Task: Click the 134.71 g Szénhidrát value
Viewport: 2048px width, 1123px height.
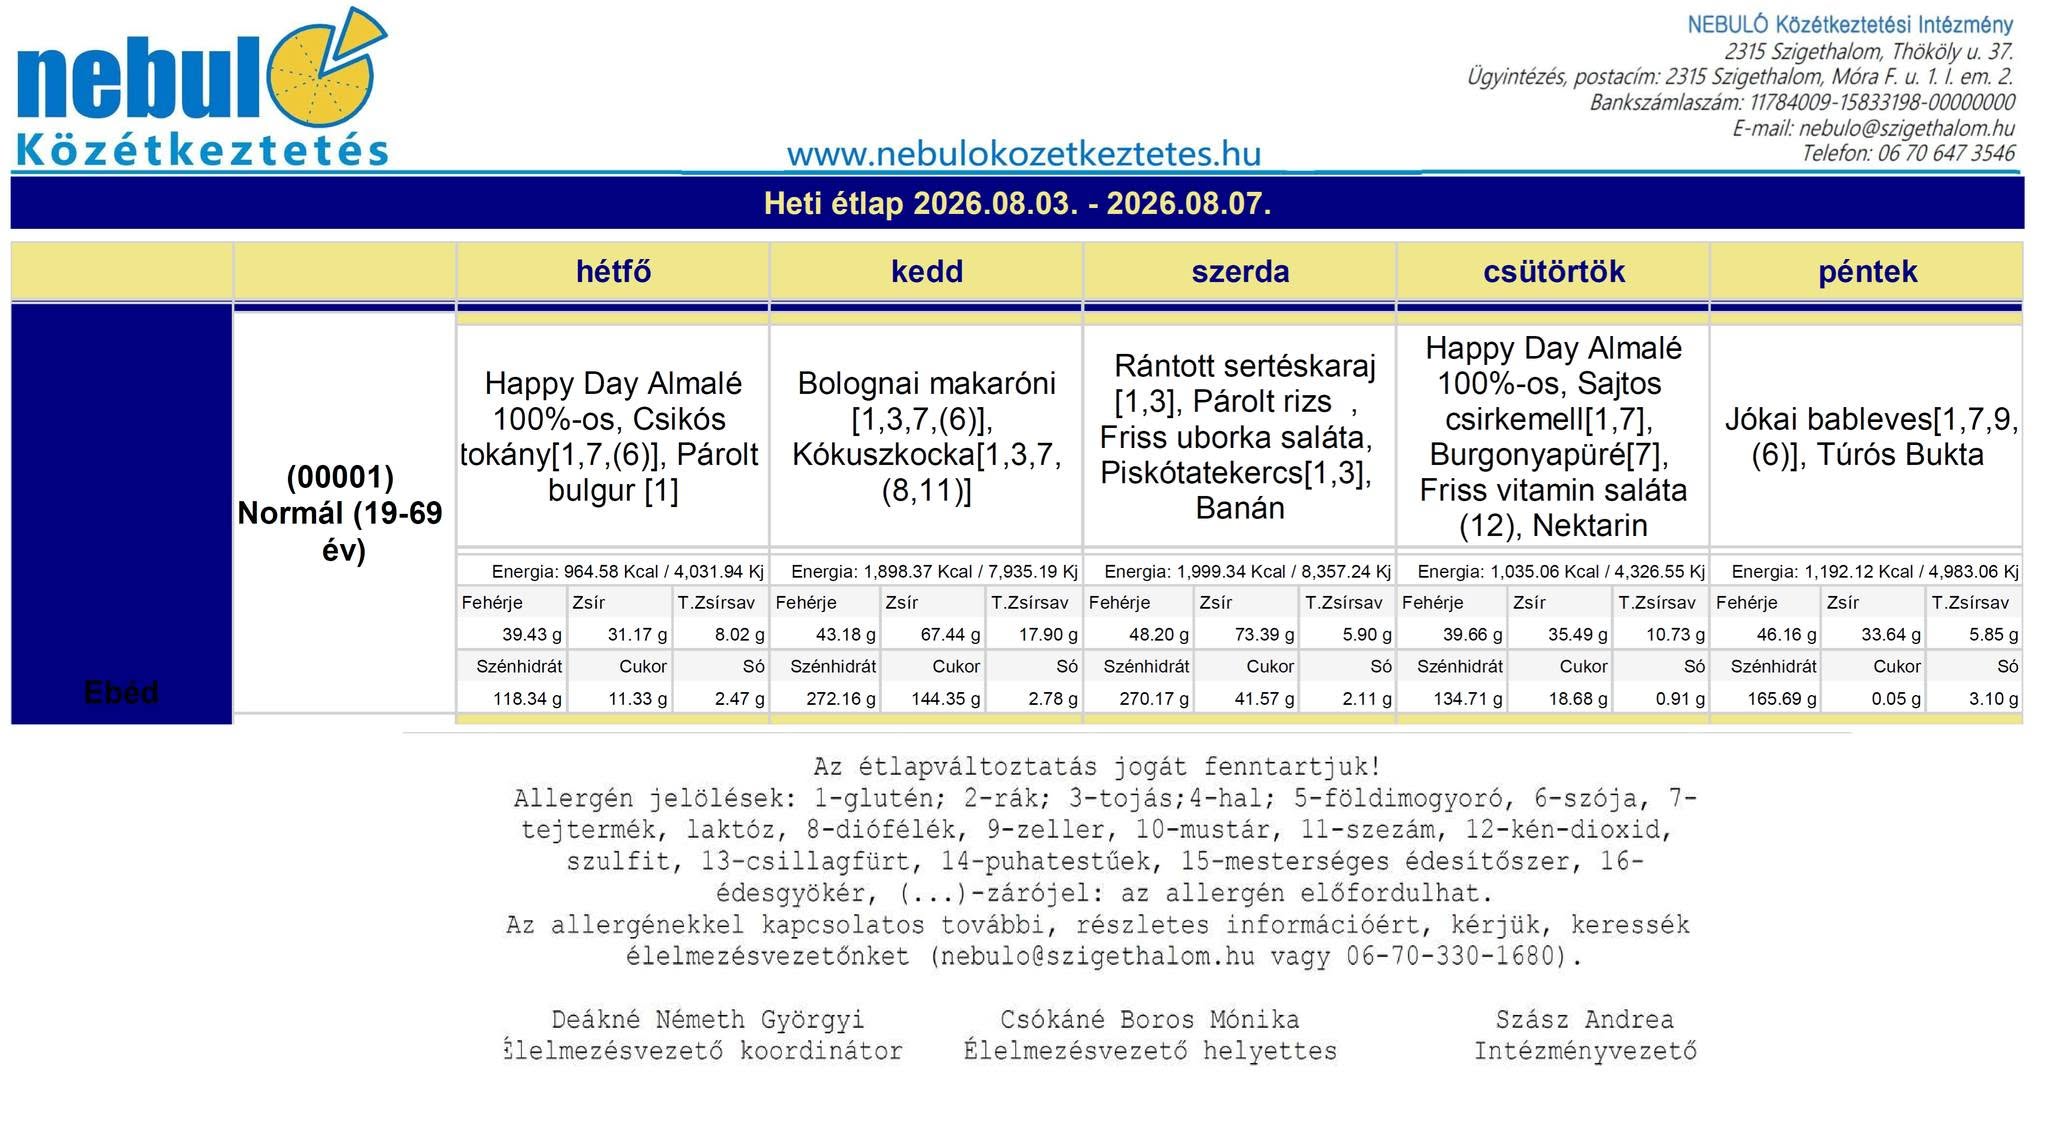Action: click(1468, 699)
